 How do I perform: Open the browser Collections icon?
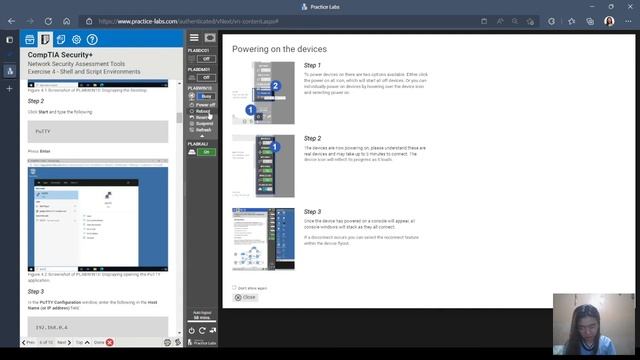(x=590, y=21)
